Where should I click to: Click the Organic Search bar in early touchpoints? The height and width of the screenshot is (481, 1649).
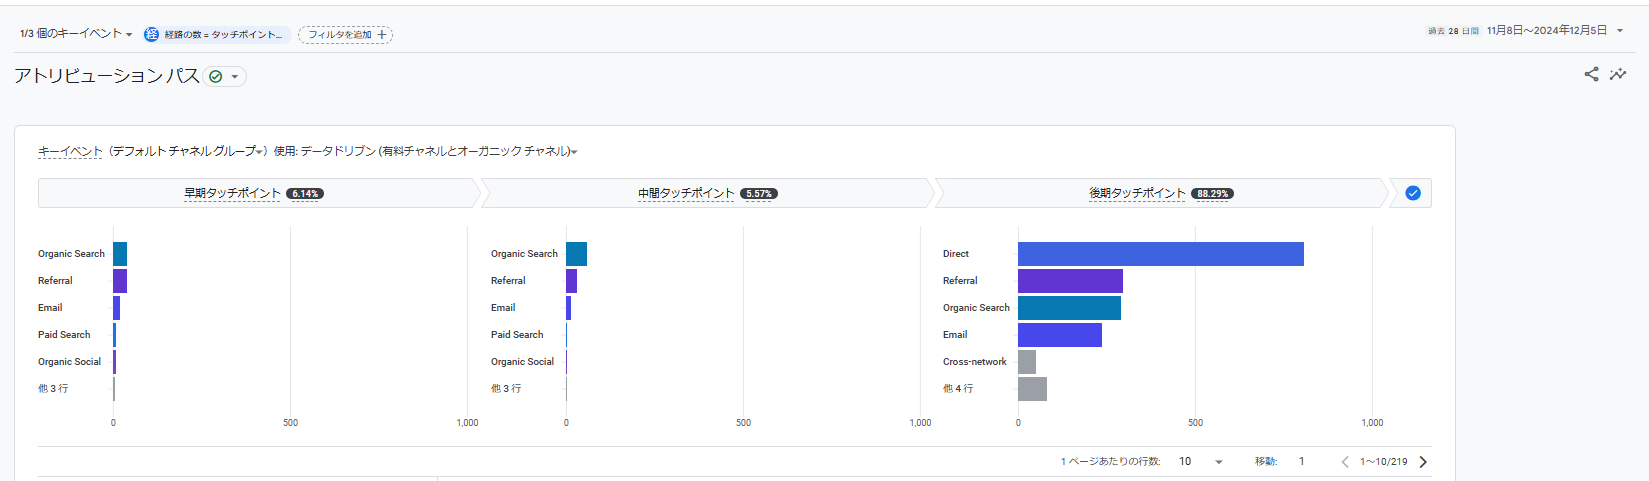click(x=120, y=254)
